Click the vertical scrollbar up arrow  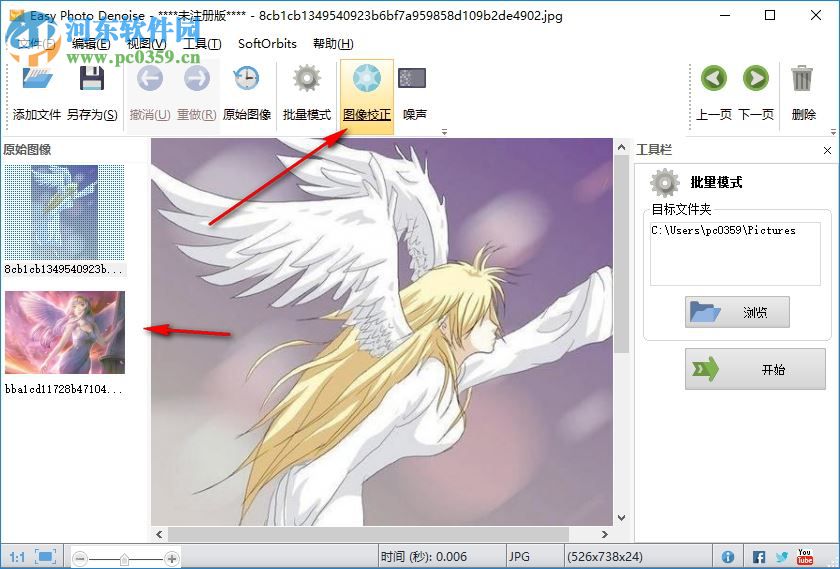tap(621, 146)
